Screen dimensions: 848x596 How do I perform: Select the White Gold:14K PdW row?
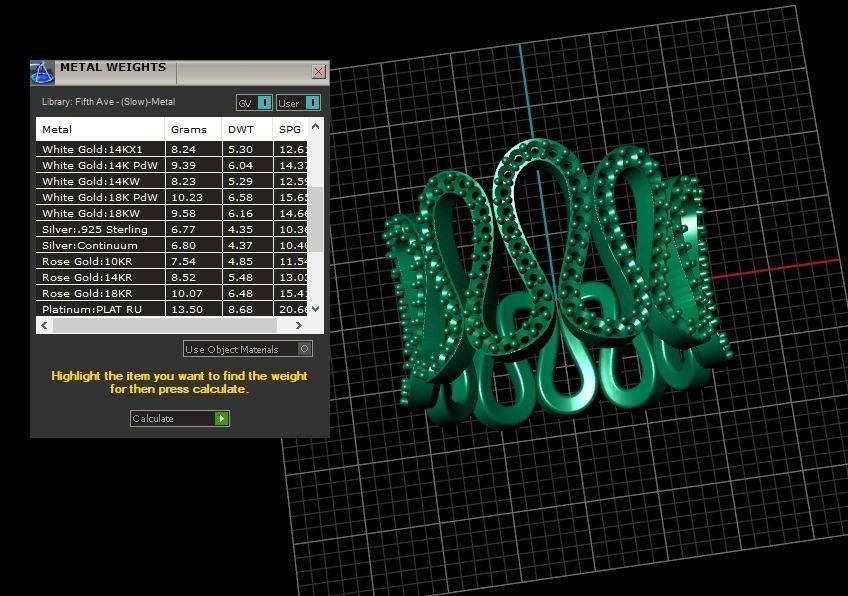pyautogui.click(x=172, y=165)
